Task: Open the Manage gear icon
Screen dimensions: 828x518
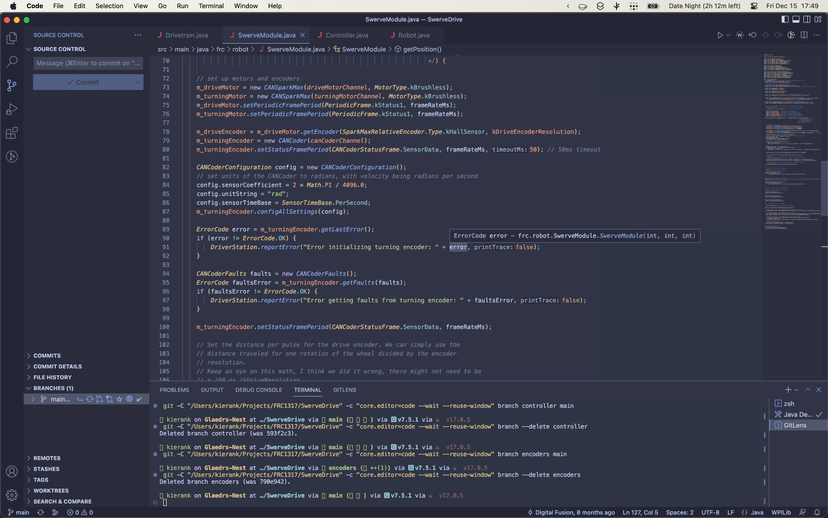Action: pyautogui.click(x=12, y=494)
